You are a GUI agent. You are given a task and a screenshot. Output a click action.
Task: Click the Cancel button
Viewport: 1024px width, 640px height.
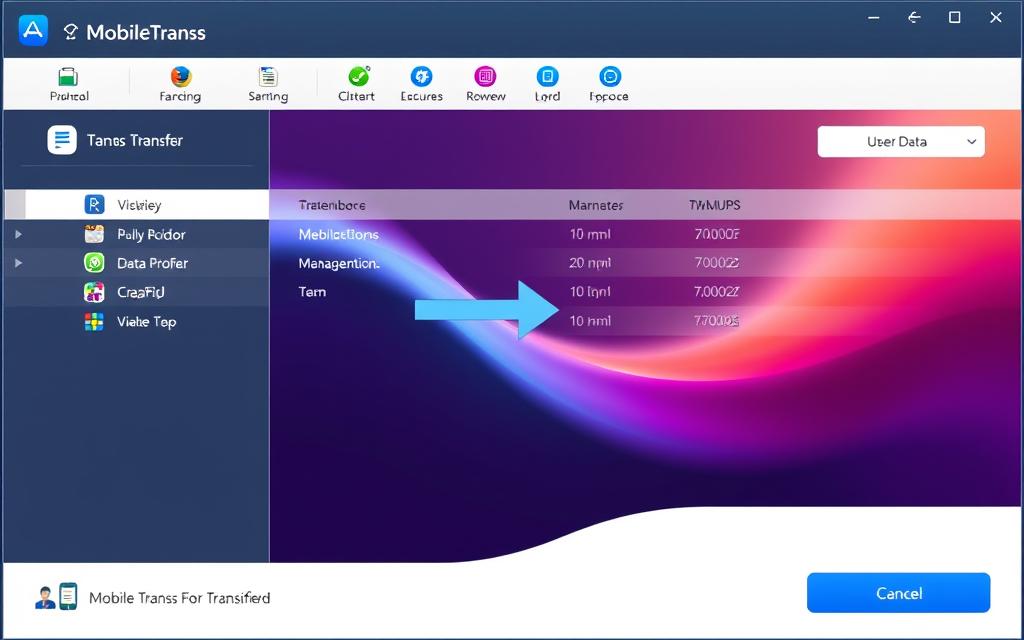click(x=898, y=593)
